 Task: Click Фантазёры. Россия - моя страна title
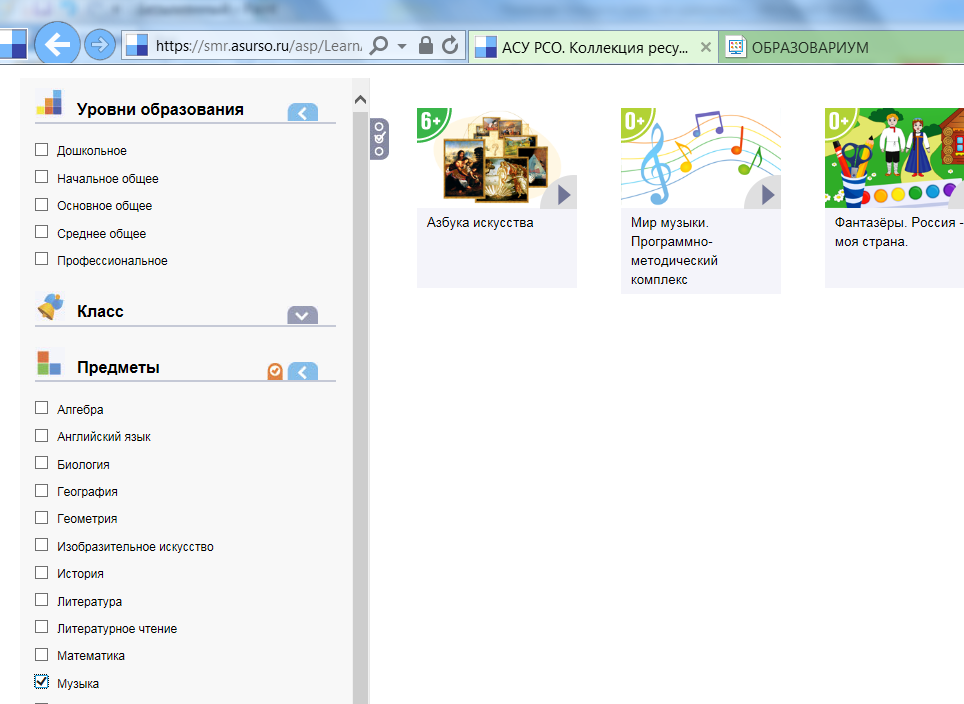[x=899, y=232]
